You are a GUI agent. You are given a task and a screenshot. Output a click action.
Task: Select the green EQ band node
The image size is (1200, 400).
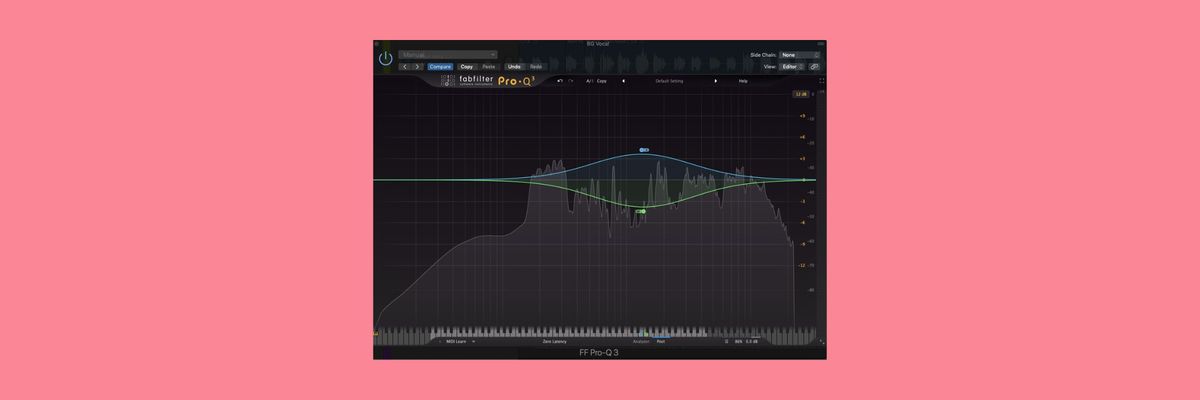pyautogui.click(x=642, y=211)
